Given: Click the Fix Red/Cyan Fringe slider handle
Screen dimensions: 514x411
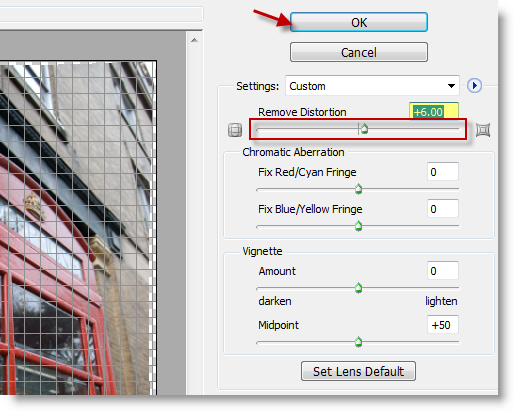Looking at the screenshot, I should 358,189.
